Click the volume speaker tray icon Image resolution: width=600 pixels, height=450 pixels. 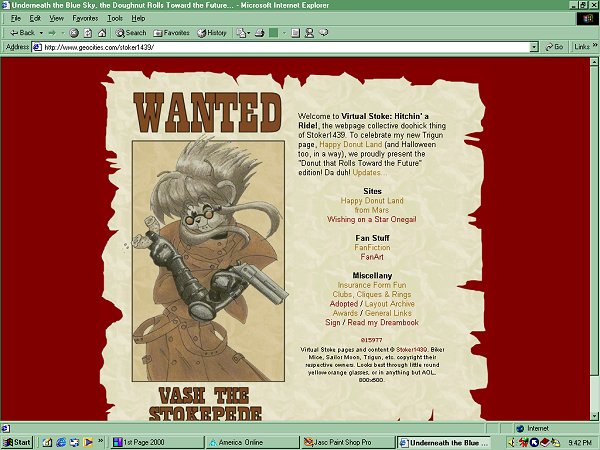pyautogui.click(x=512, y=443)
